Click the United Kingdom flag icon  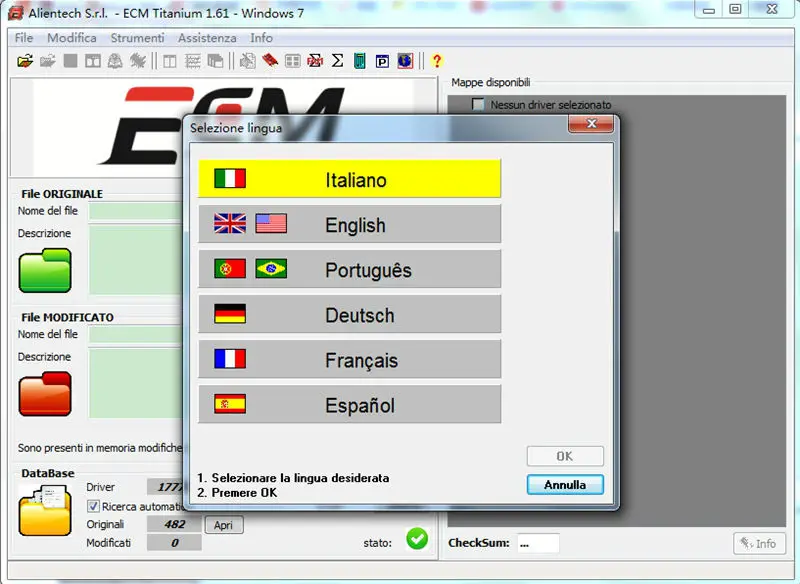(230, 223)
